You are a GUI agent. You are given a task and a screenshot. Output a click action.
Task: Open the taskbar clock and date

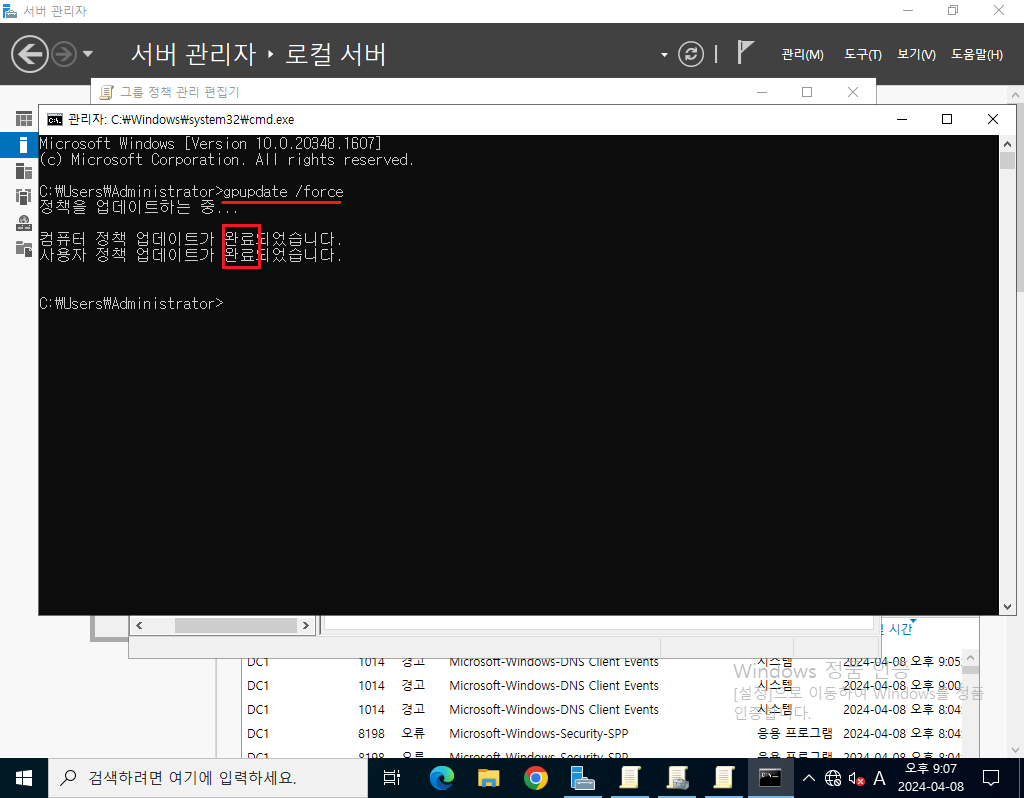point(931,778)
